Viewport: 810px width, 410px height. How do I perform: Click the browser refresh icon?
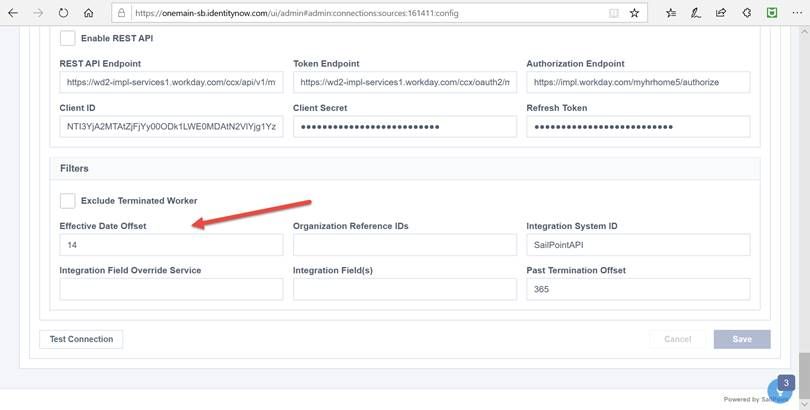pyautogui.click(x=63, y=14)
